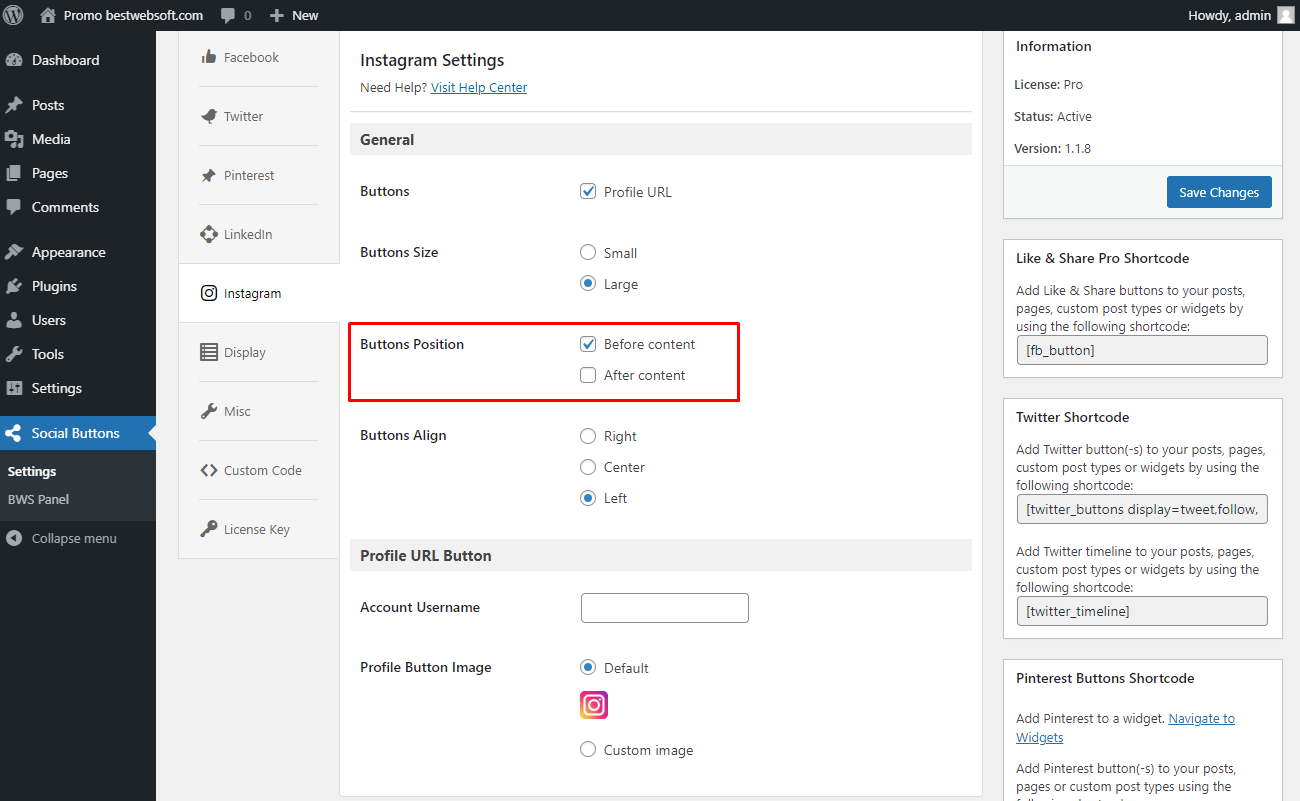The height and width of the screenshot is (801, 1300).
Task: Follow the Navigate to Widgets link
Action: [x=1125, y=728]
